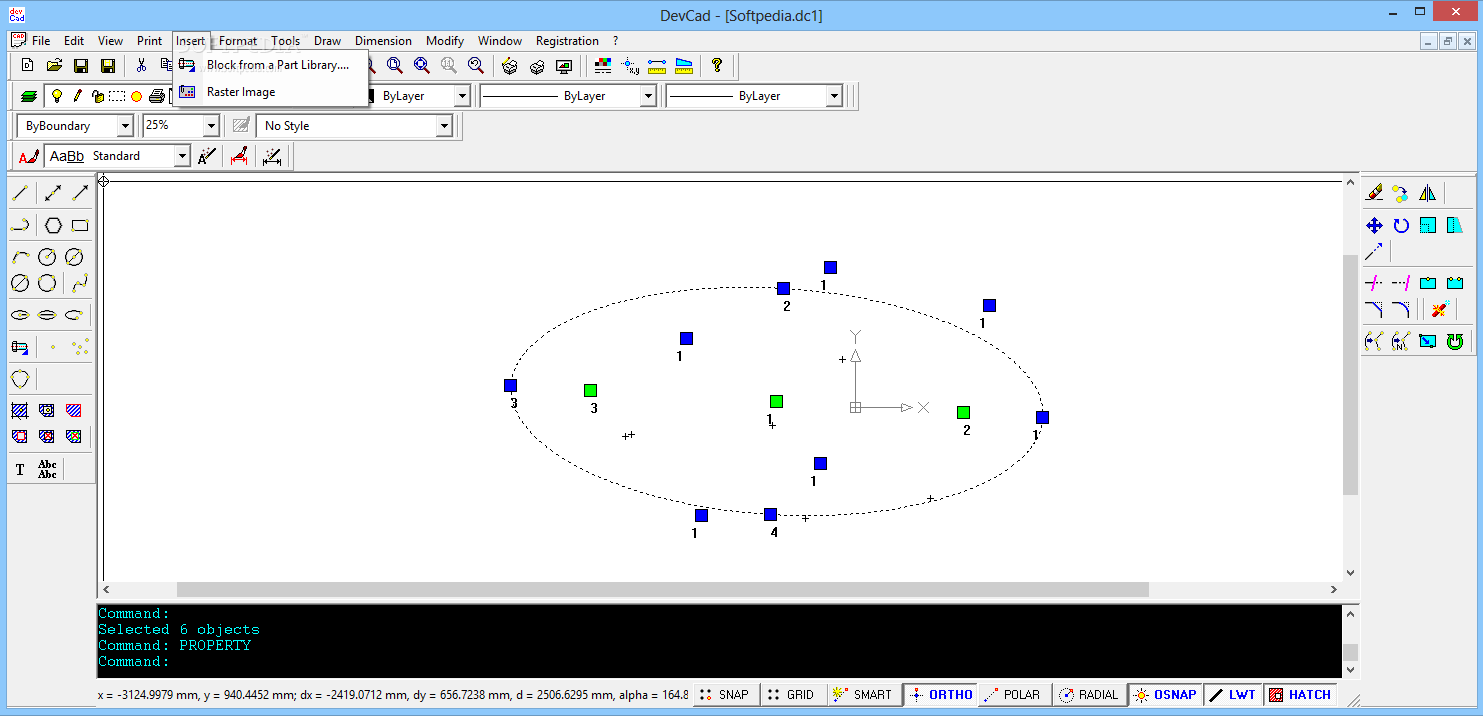
Task: Click the Explode dynamite icon
Action: (1439, 309)
